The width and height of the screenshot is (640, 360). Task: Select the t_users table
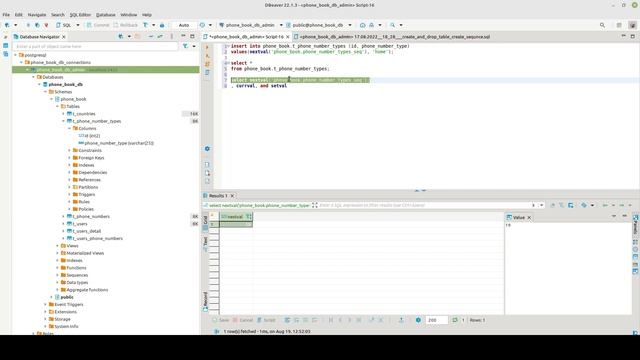coord(80,224)
